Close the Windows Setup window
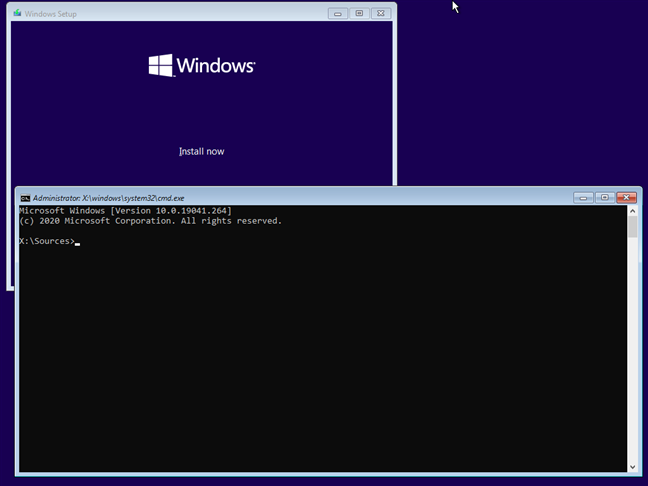 coord(381,14)
